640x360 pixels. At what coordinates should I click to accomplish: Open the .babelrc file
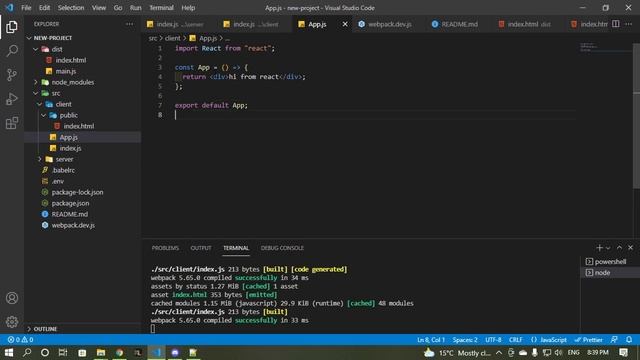[63, 170]
